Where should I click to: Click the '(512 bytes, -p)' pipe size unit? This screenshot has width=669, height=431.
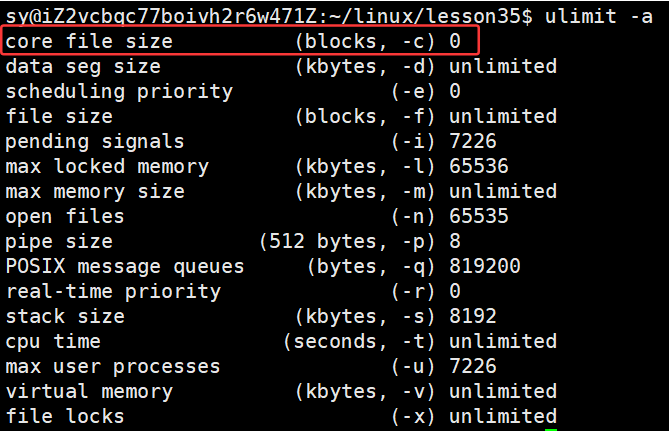pos(347,242)
